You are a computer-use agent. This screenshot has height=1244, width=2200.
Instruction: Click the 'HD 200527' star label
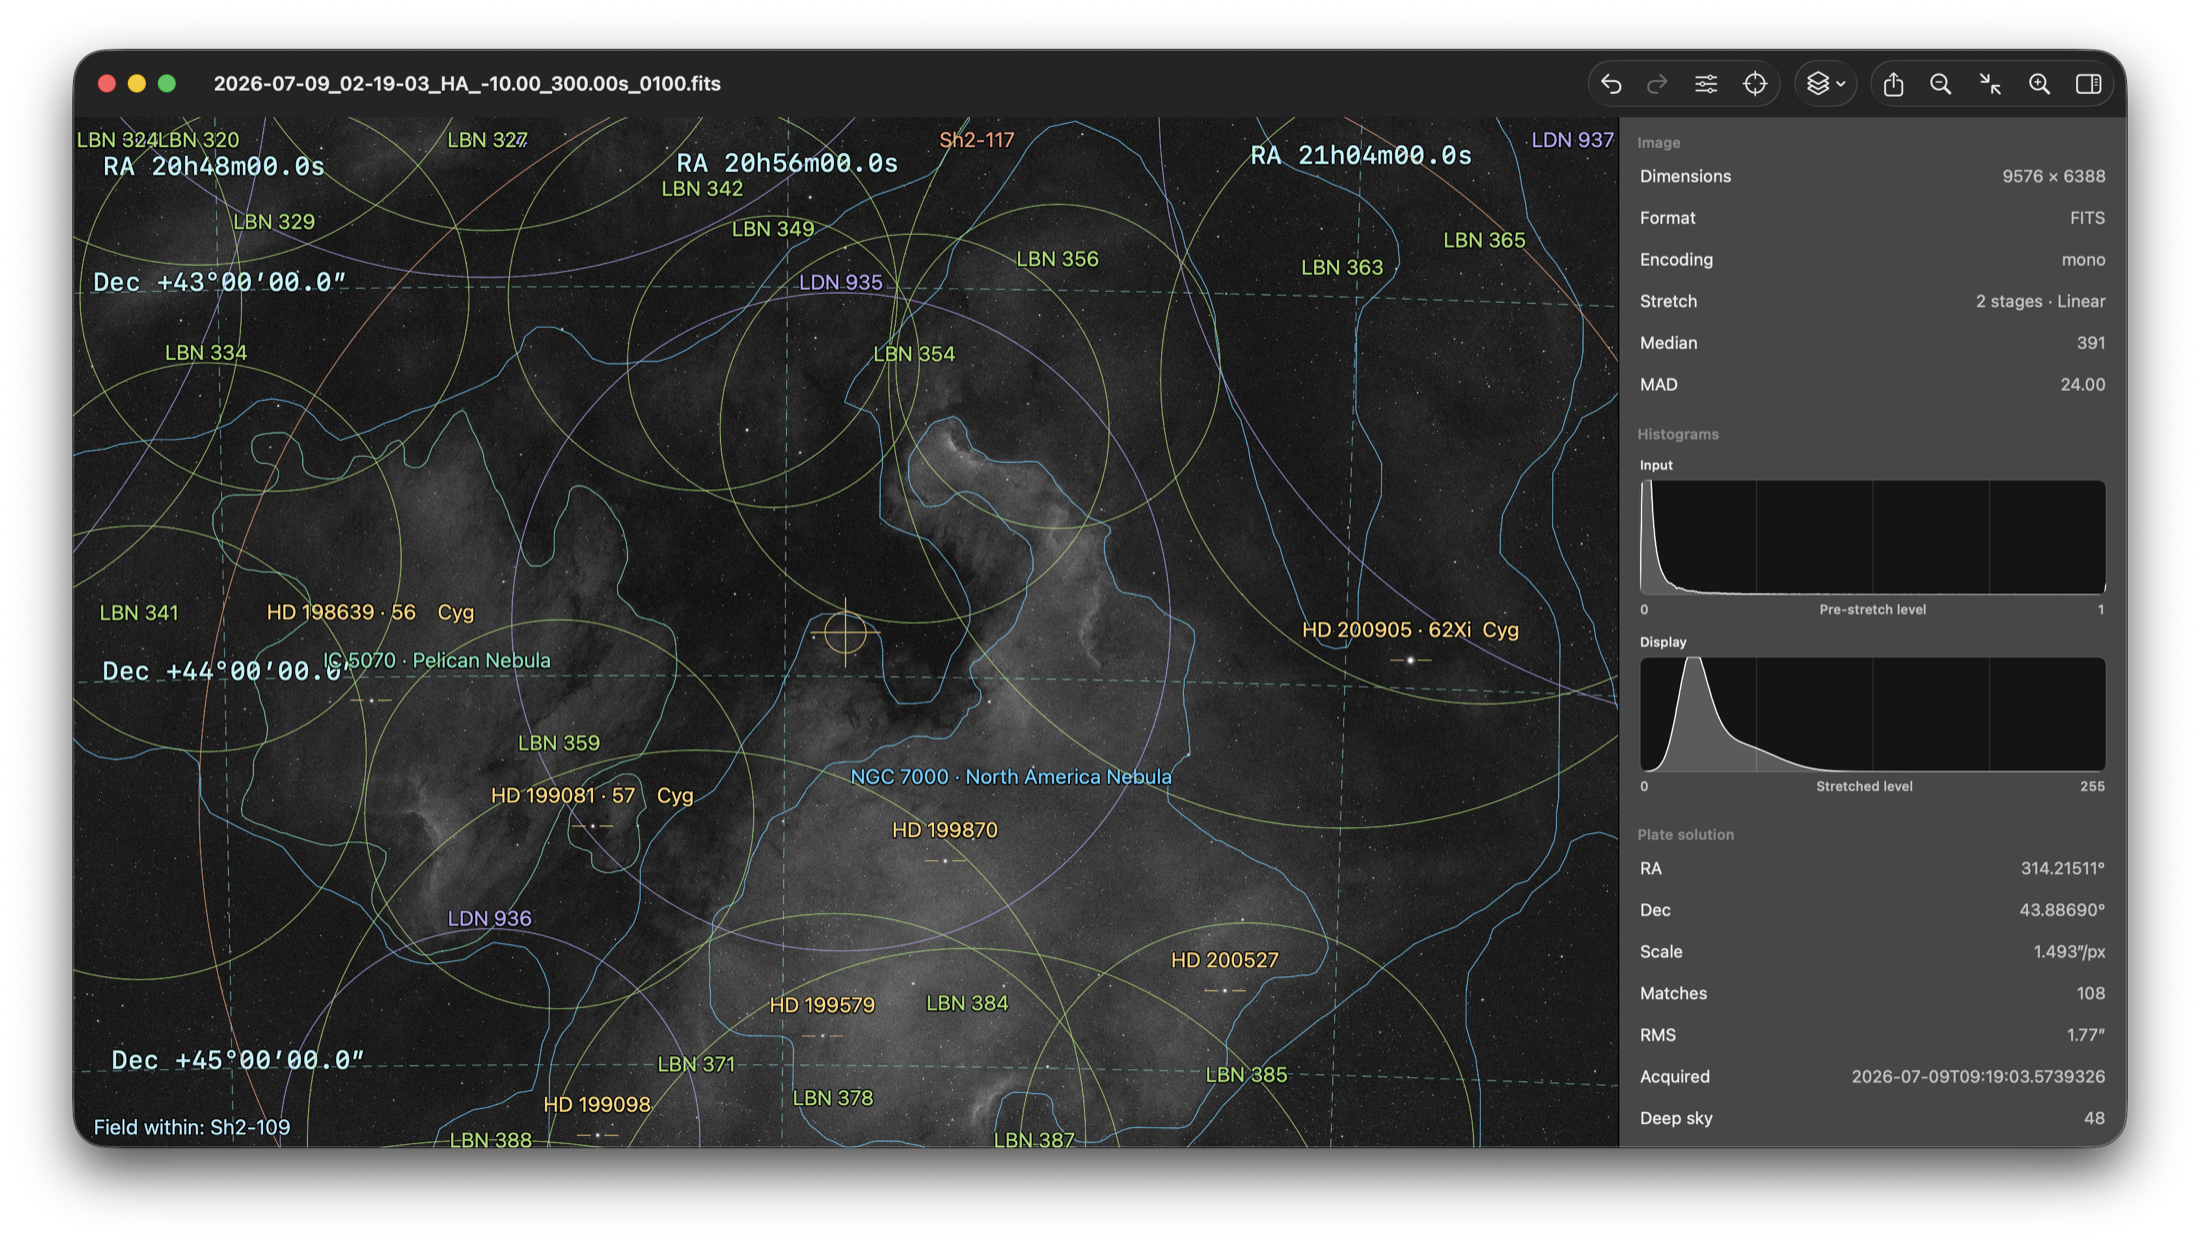click(x=1225, y=960)
